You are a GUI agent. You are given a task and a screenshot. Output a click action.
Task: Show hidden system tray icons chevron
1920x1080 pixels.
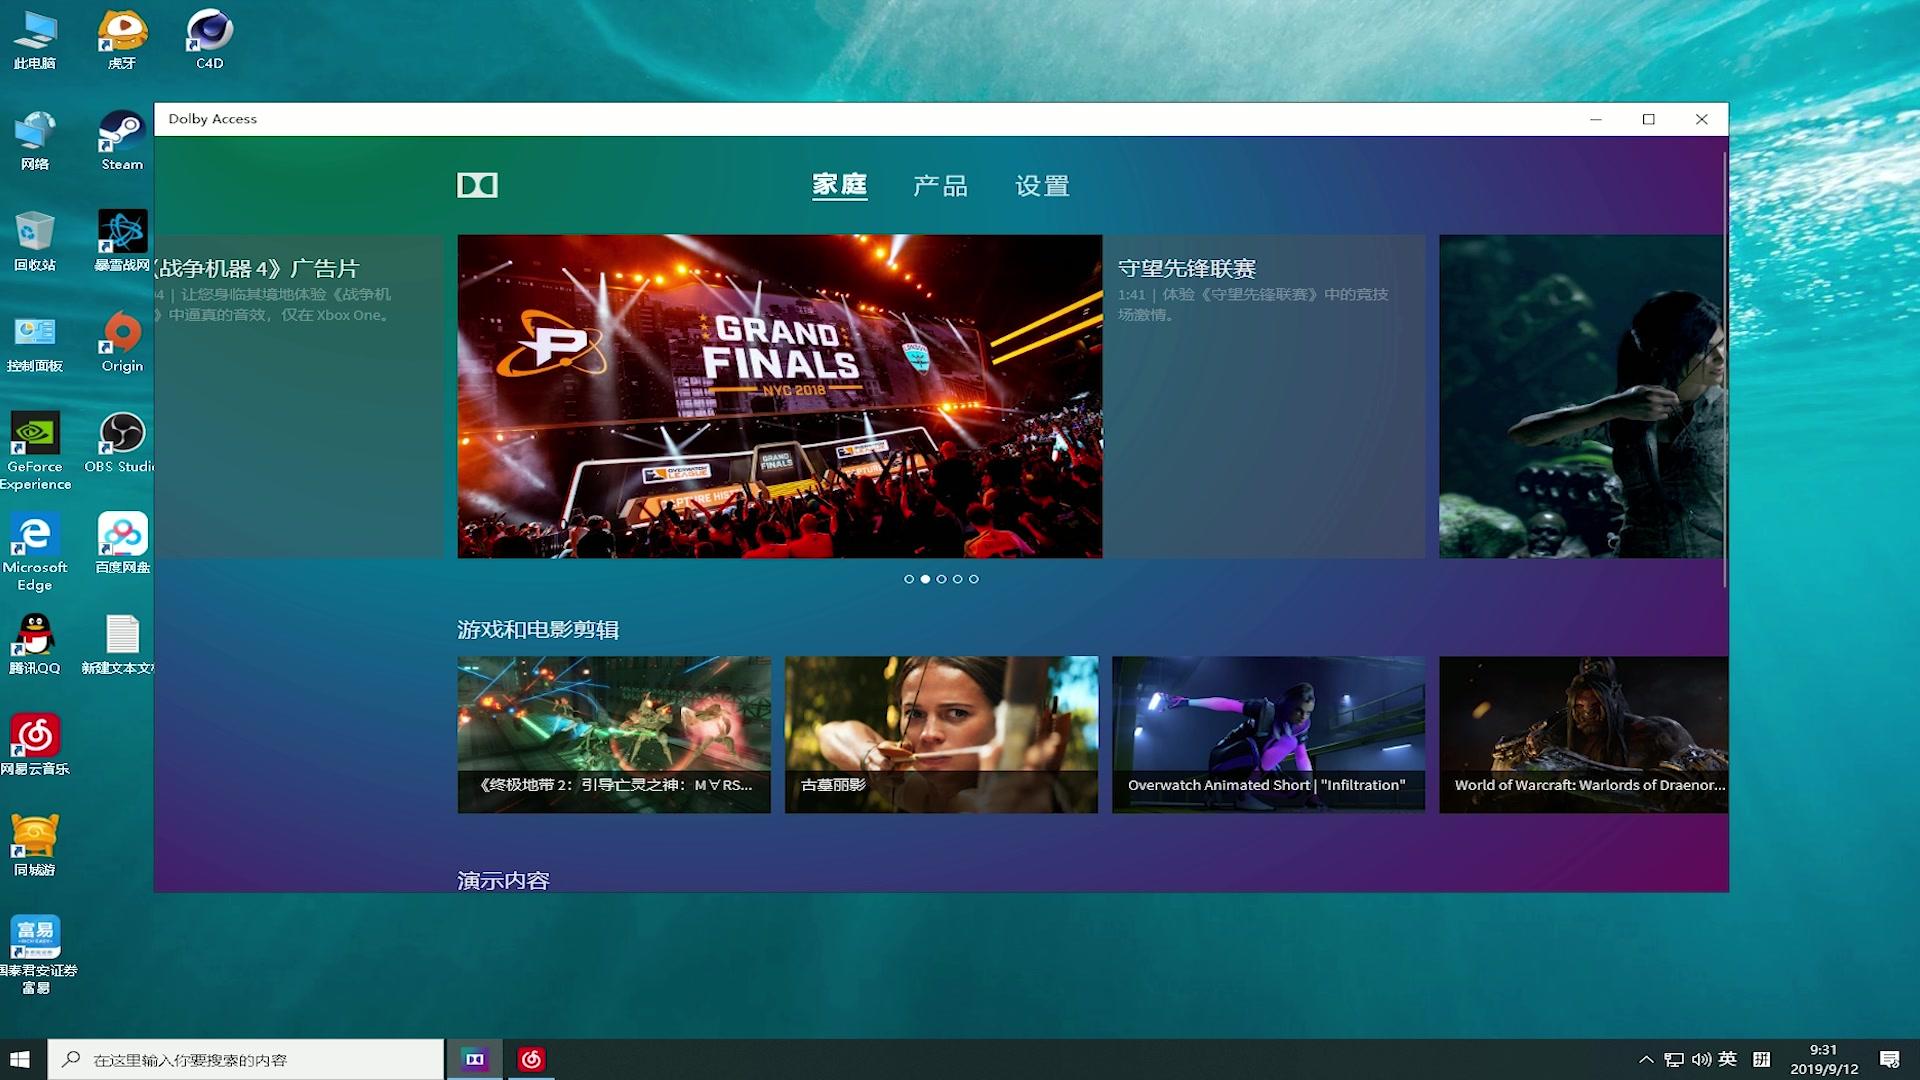click(x=1646, y=1059)
